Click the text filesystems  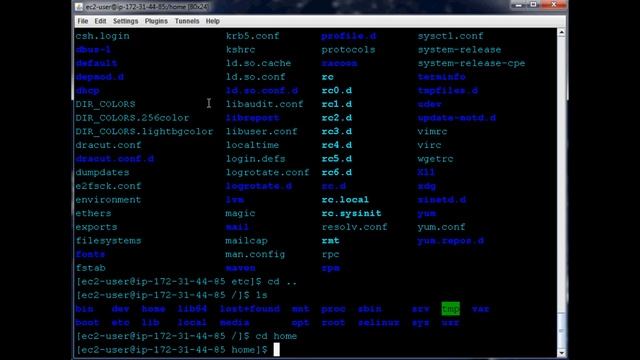pyautogui.click(x=109, y=241)
